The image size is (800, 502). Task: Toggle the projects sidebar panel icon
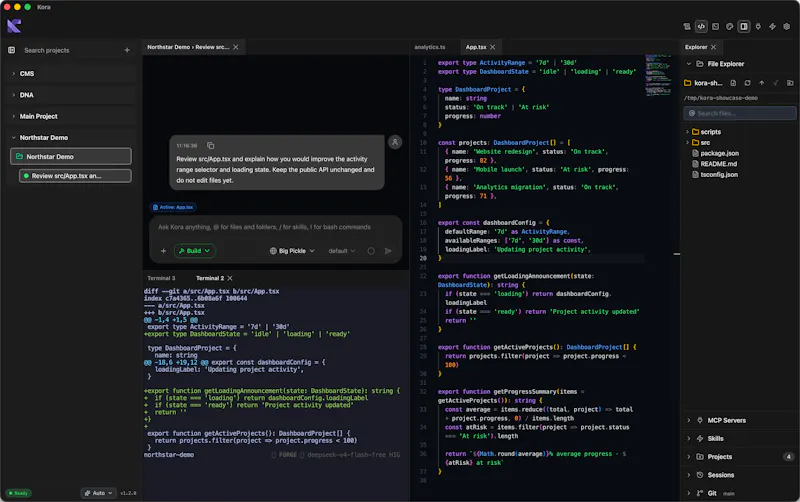click(11, 50)
